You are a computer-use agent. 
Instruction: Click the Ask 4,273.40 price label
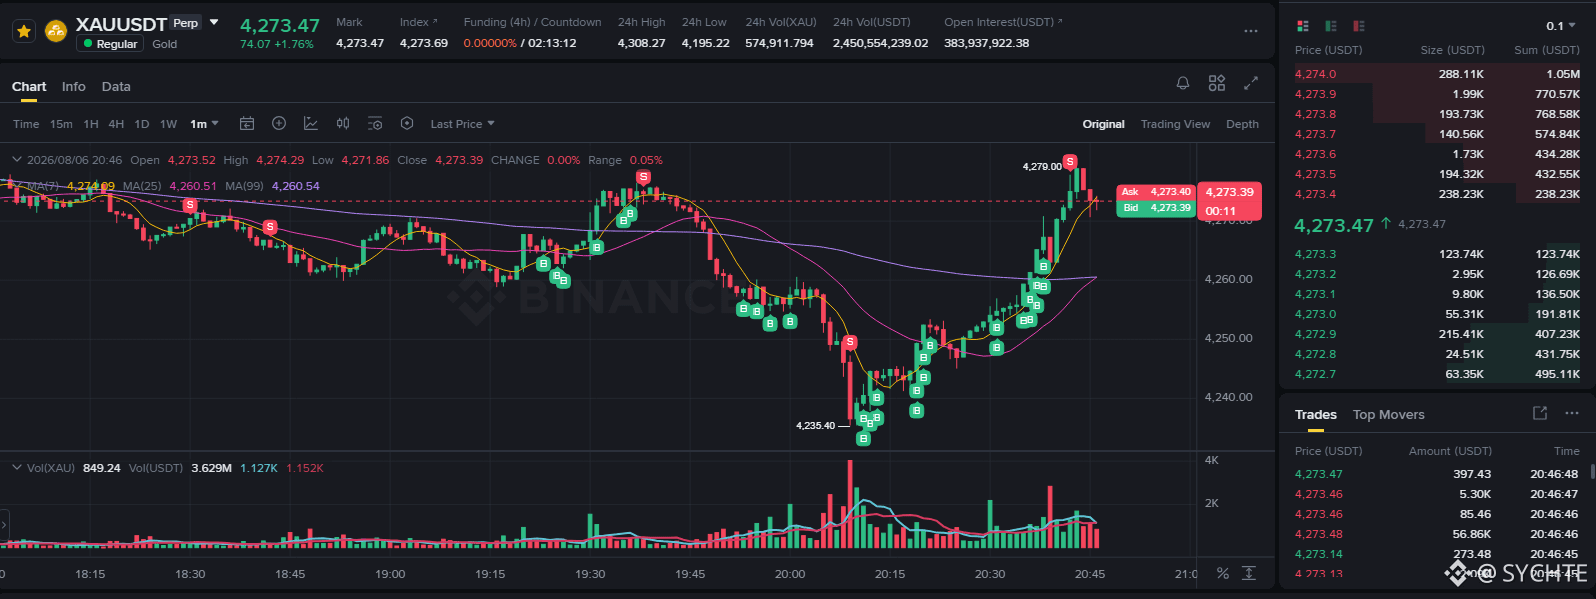(x=1156, y=192)
